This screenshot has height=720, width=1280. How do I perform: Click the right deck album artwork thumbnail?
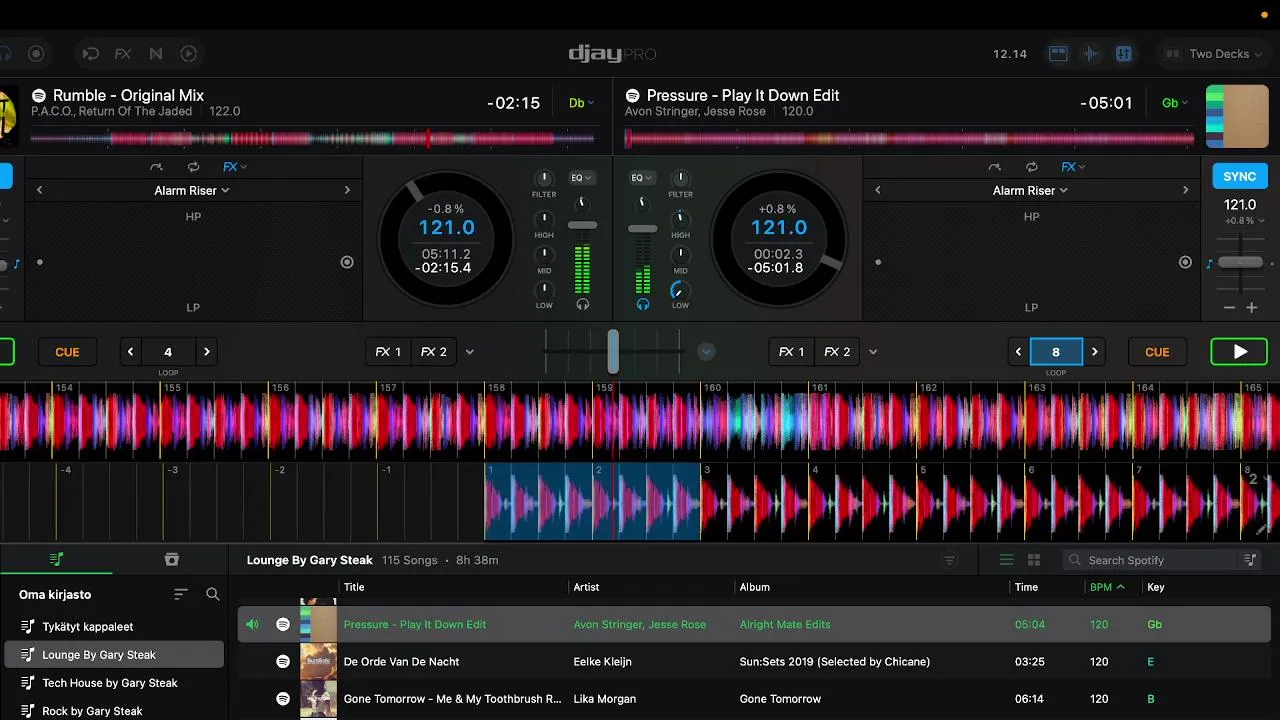[x=1236, y=117]
